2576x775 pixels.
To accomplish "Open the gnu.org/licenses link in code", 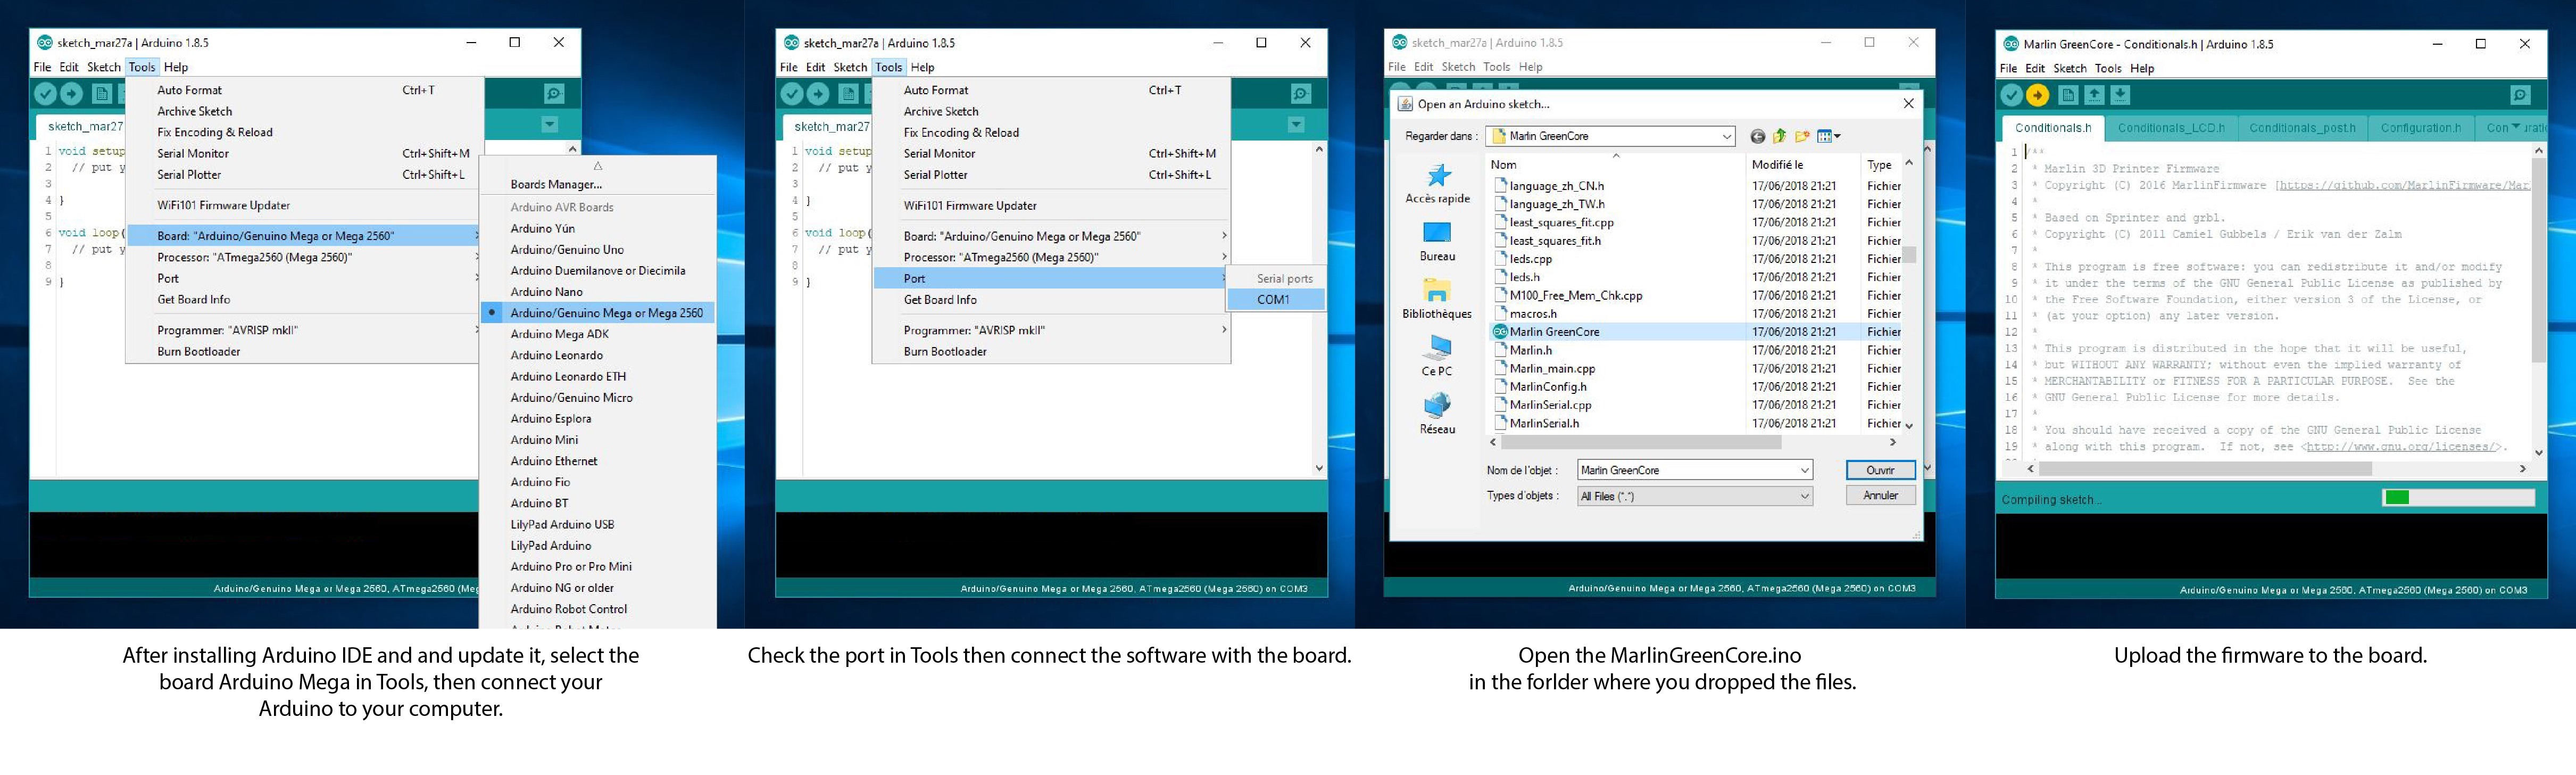I will pos(2403,447).
